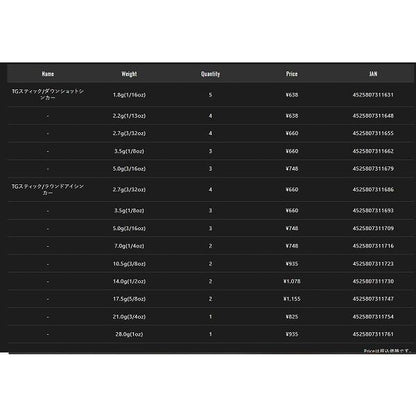Image resolution: width=416 pixels, height=416 pixels.
Task: Click JAN code 4525807311754
Action: pyautogui.click(x=373, y=317)
